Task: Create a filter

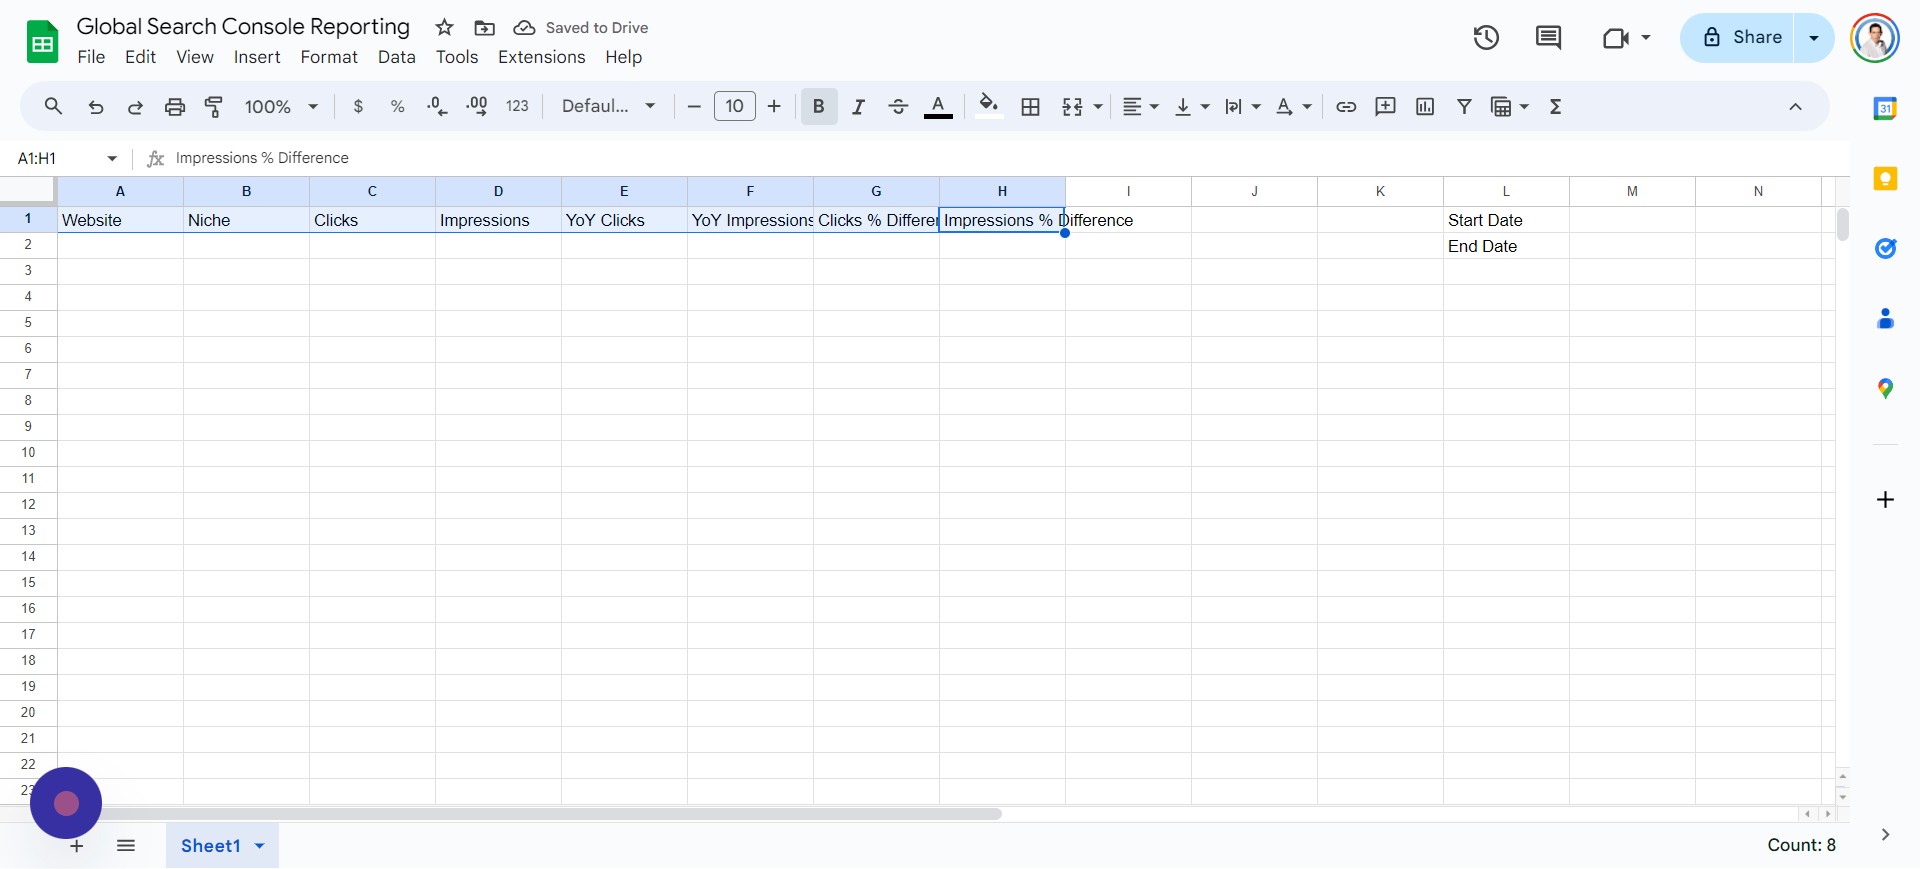Action: click(x=1464, y=107)
